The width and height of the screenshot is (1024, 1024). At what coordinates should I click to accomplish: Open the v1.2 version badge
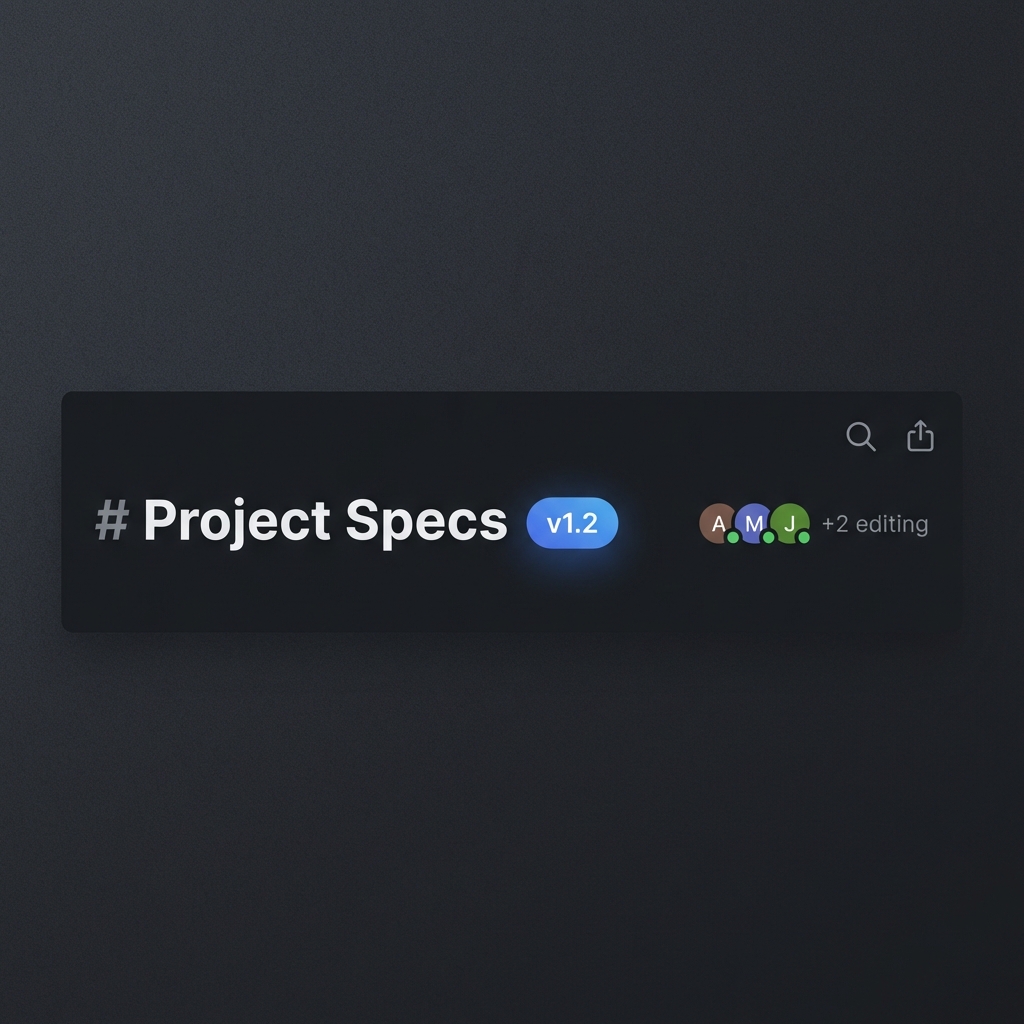[x=572, y=523]
